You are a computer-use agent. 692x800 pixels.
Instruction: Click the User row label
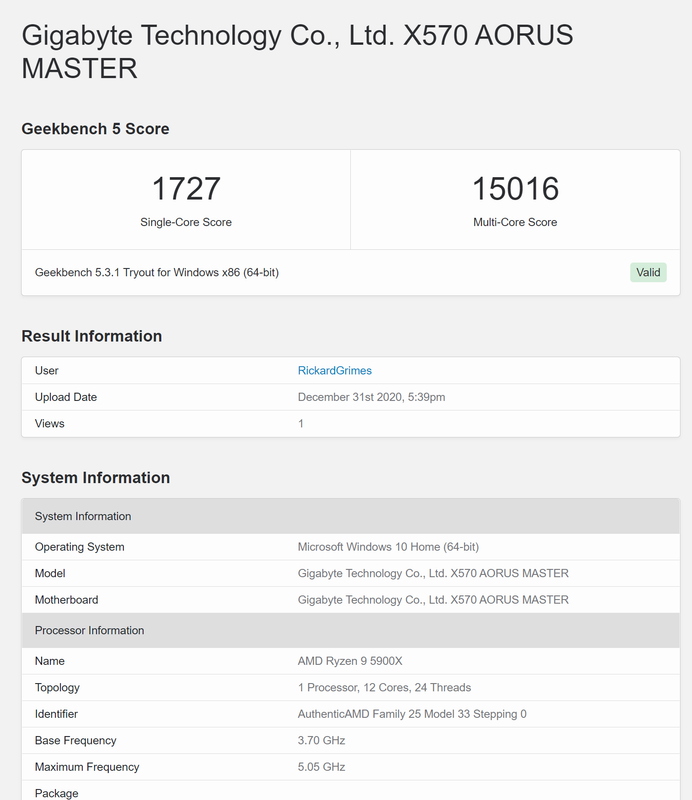point(46,370)
